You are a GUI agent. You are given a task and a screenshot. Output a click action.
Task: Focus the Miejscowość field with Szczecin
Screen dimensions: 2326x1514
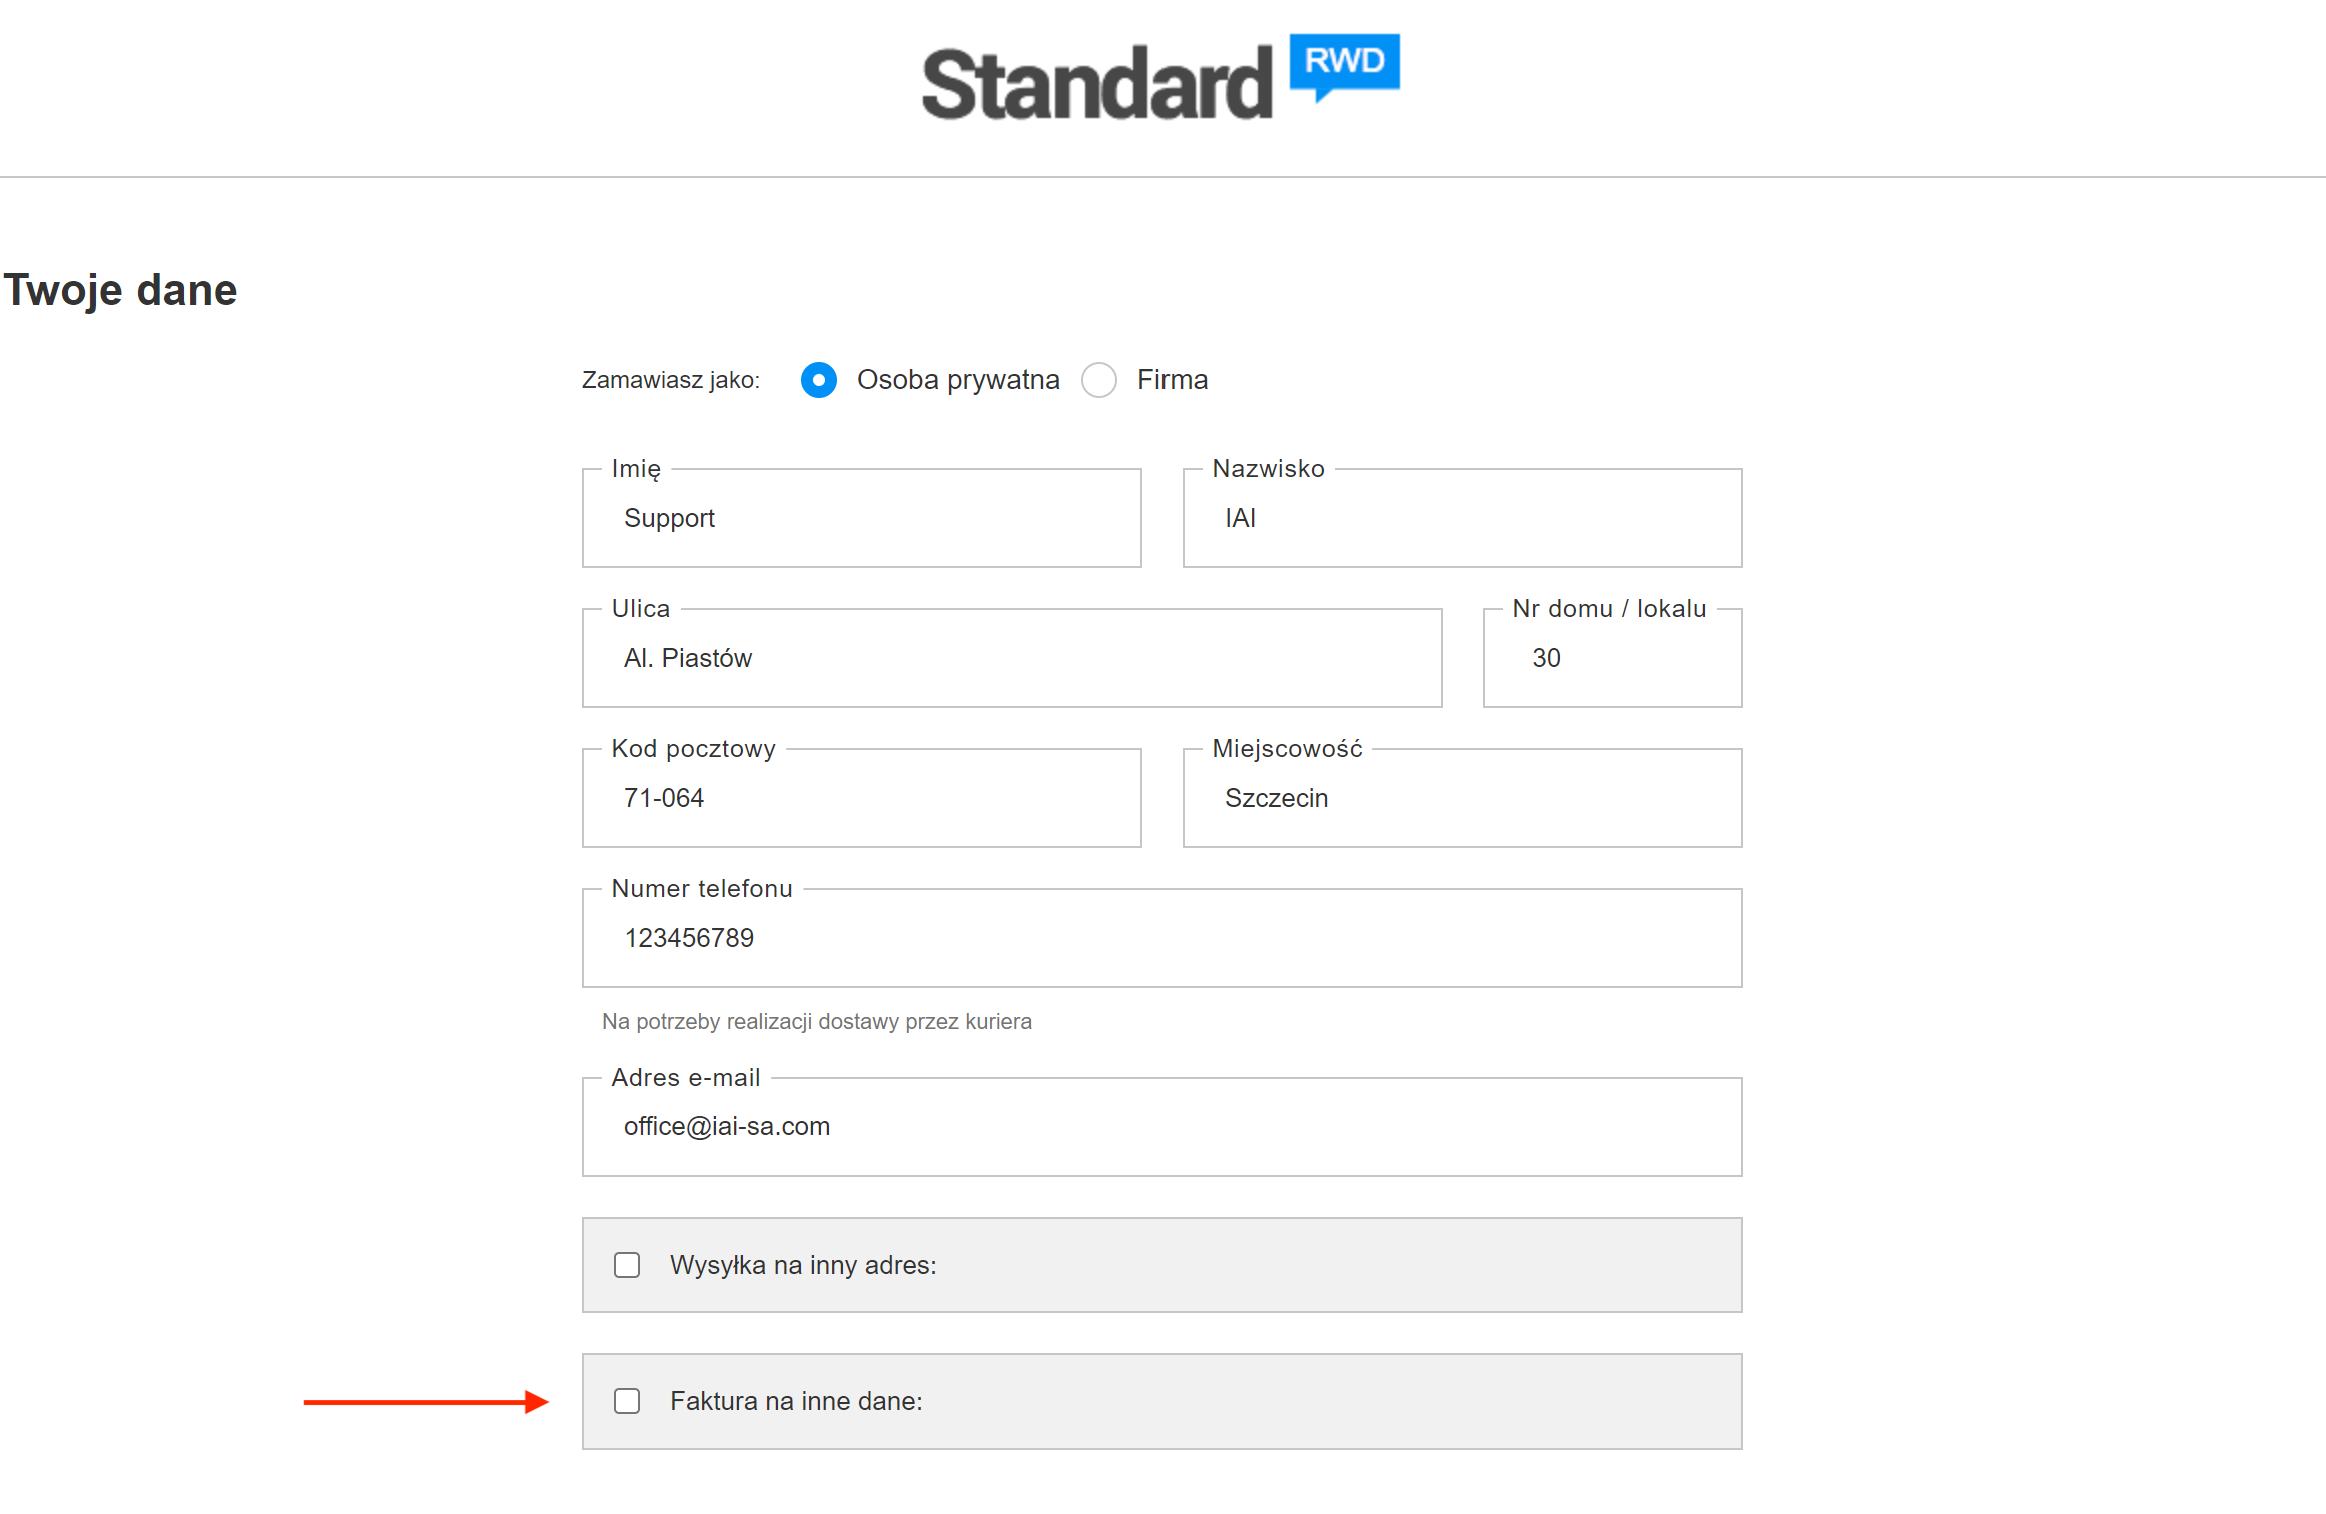pos(1462,798)
